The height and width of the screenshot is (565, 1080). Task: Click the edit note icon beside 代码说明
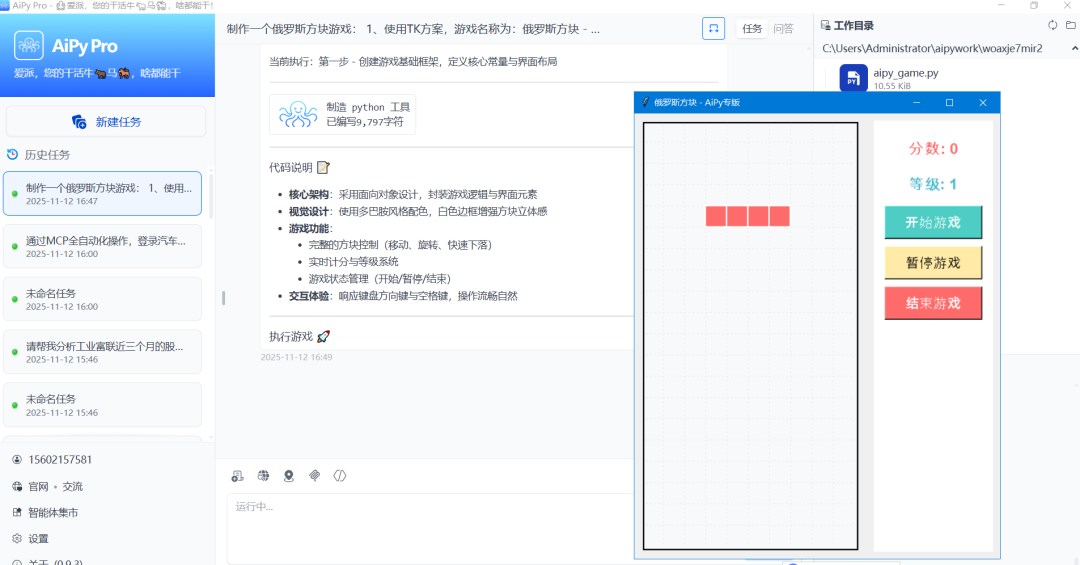pos(323,167)
